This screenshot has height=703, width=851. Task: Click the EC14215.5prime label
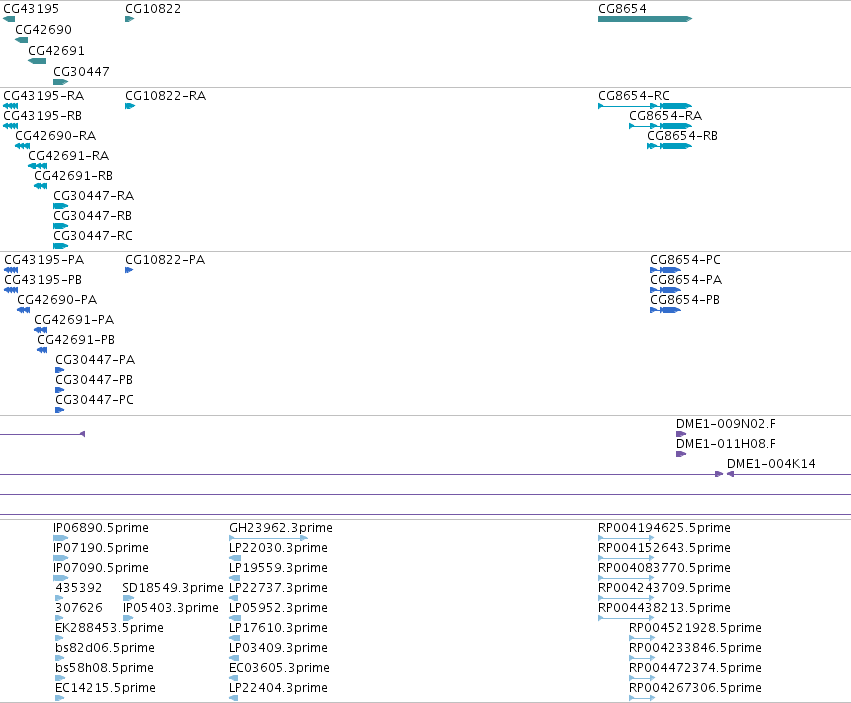pos(106,688)
